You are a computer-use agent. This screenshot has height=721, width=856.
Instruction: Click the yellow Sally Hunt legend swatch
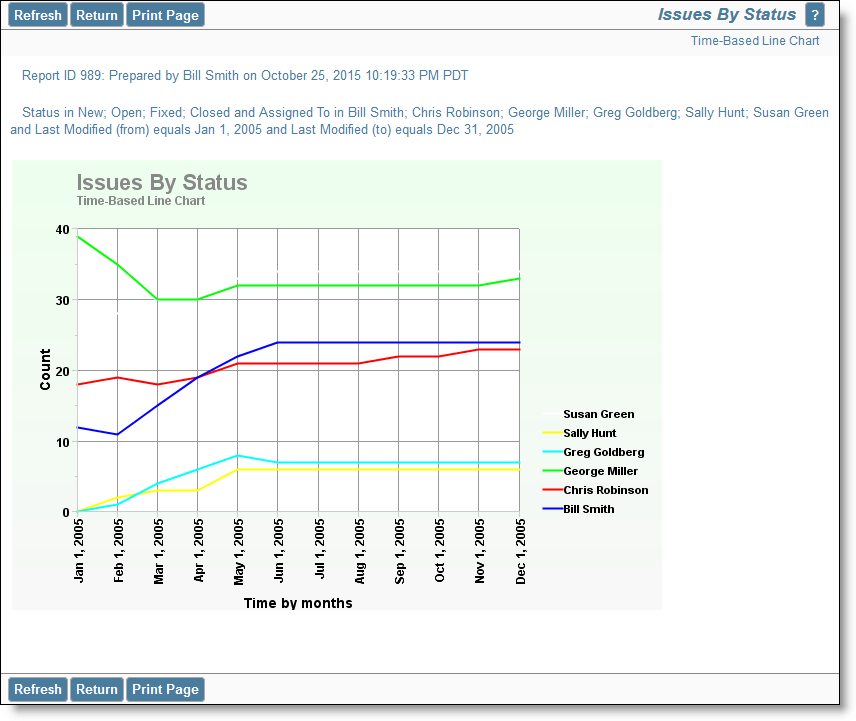[552, 433]
